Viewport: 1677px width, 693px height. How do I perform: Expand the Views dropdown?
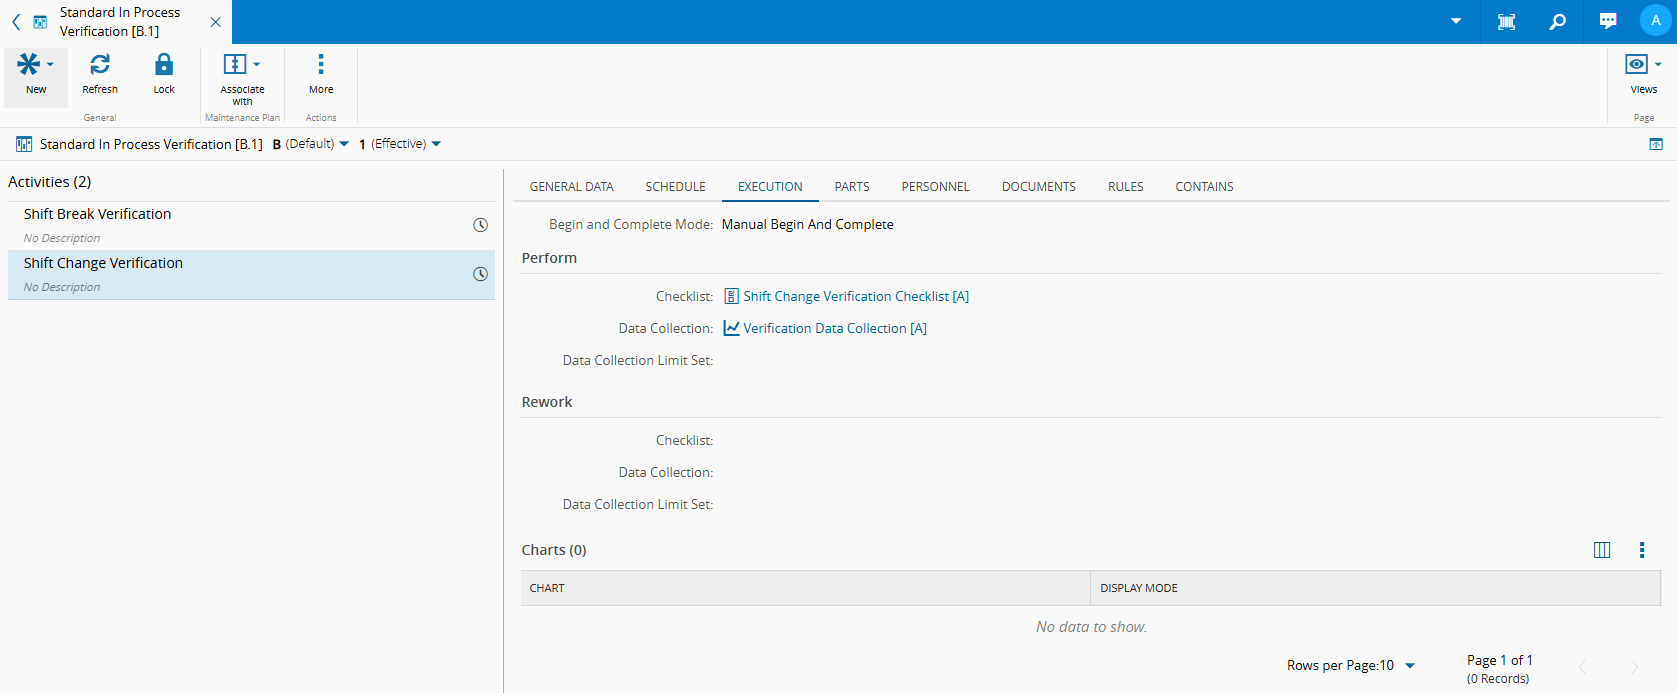(x=1643, y=65)
